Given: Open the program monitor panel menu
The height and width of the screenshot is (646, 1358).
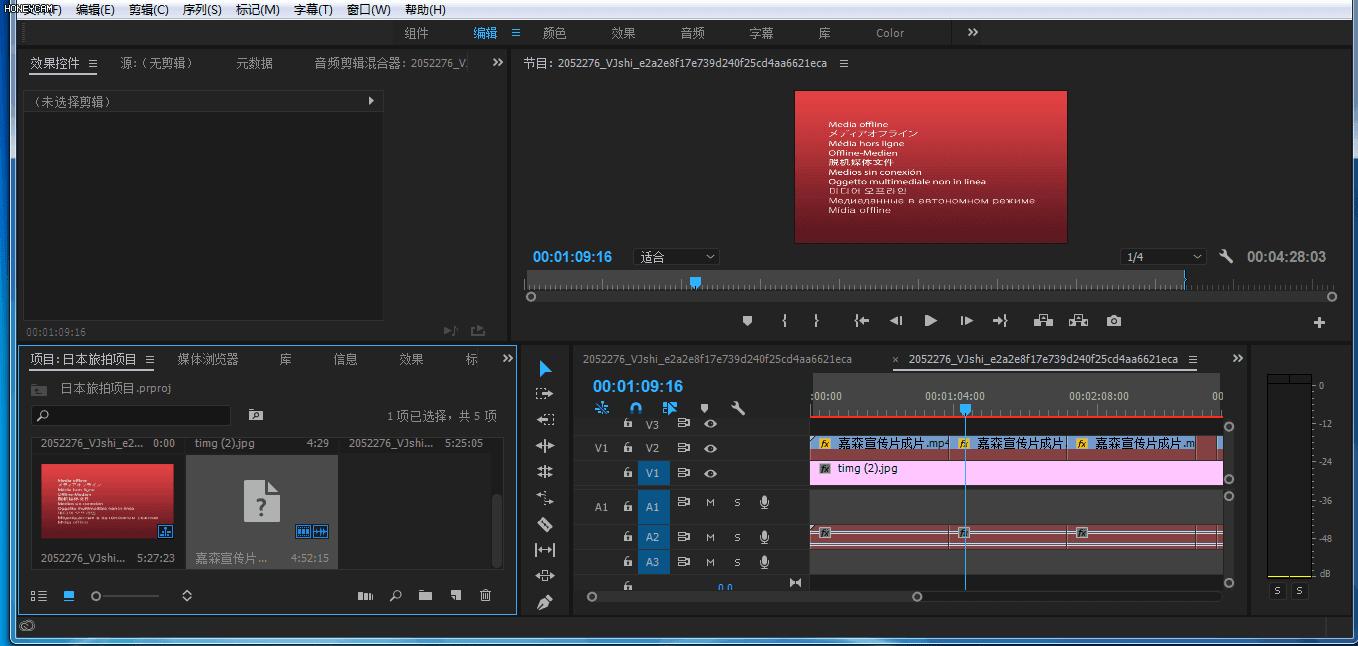Looking at the screenshot, I should 844,63.
